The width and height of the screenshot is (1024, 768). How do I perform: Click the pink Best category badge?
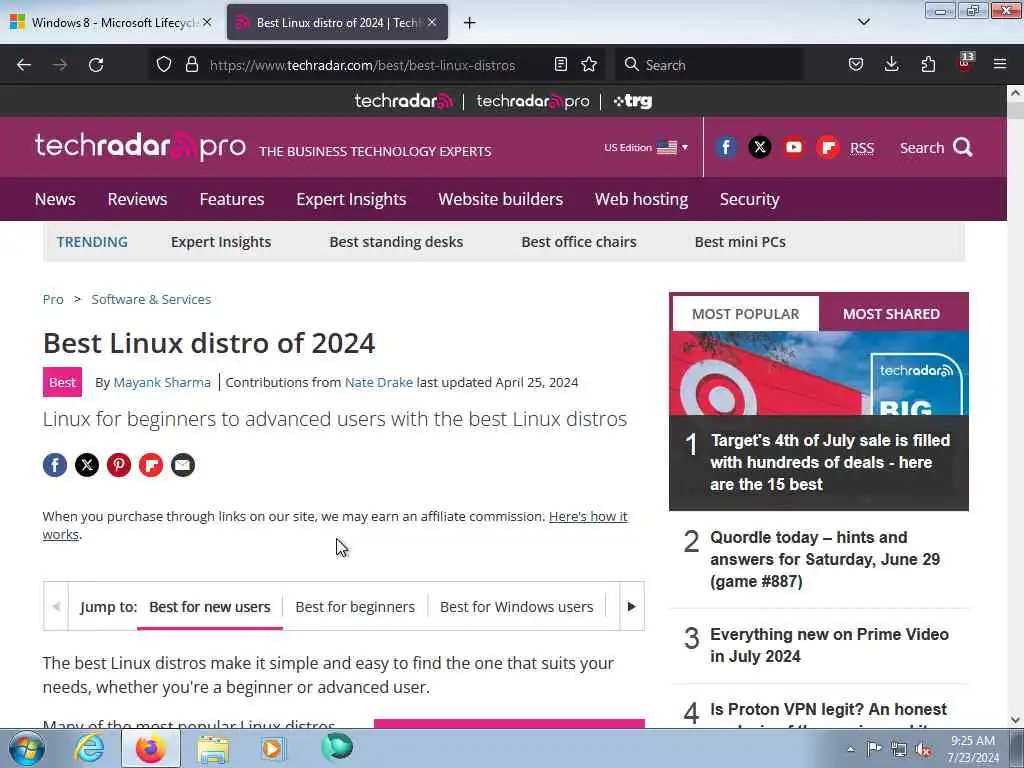pyautogui.click(x=63, y=383)
